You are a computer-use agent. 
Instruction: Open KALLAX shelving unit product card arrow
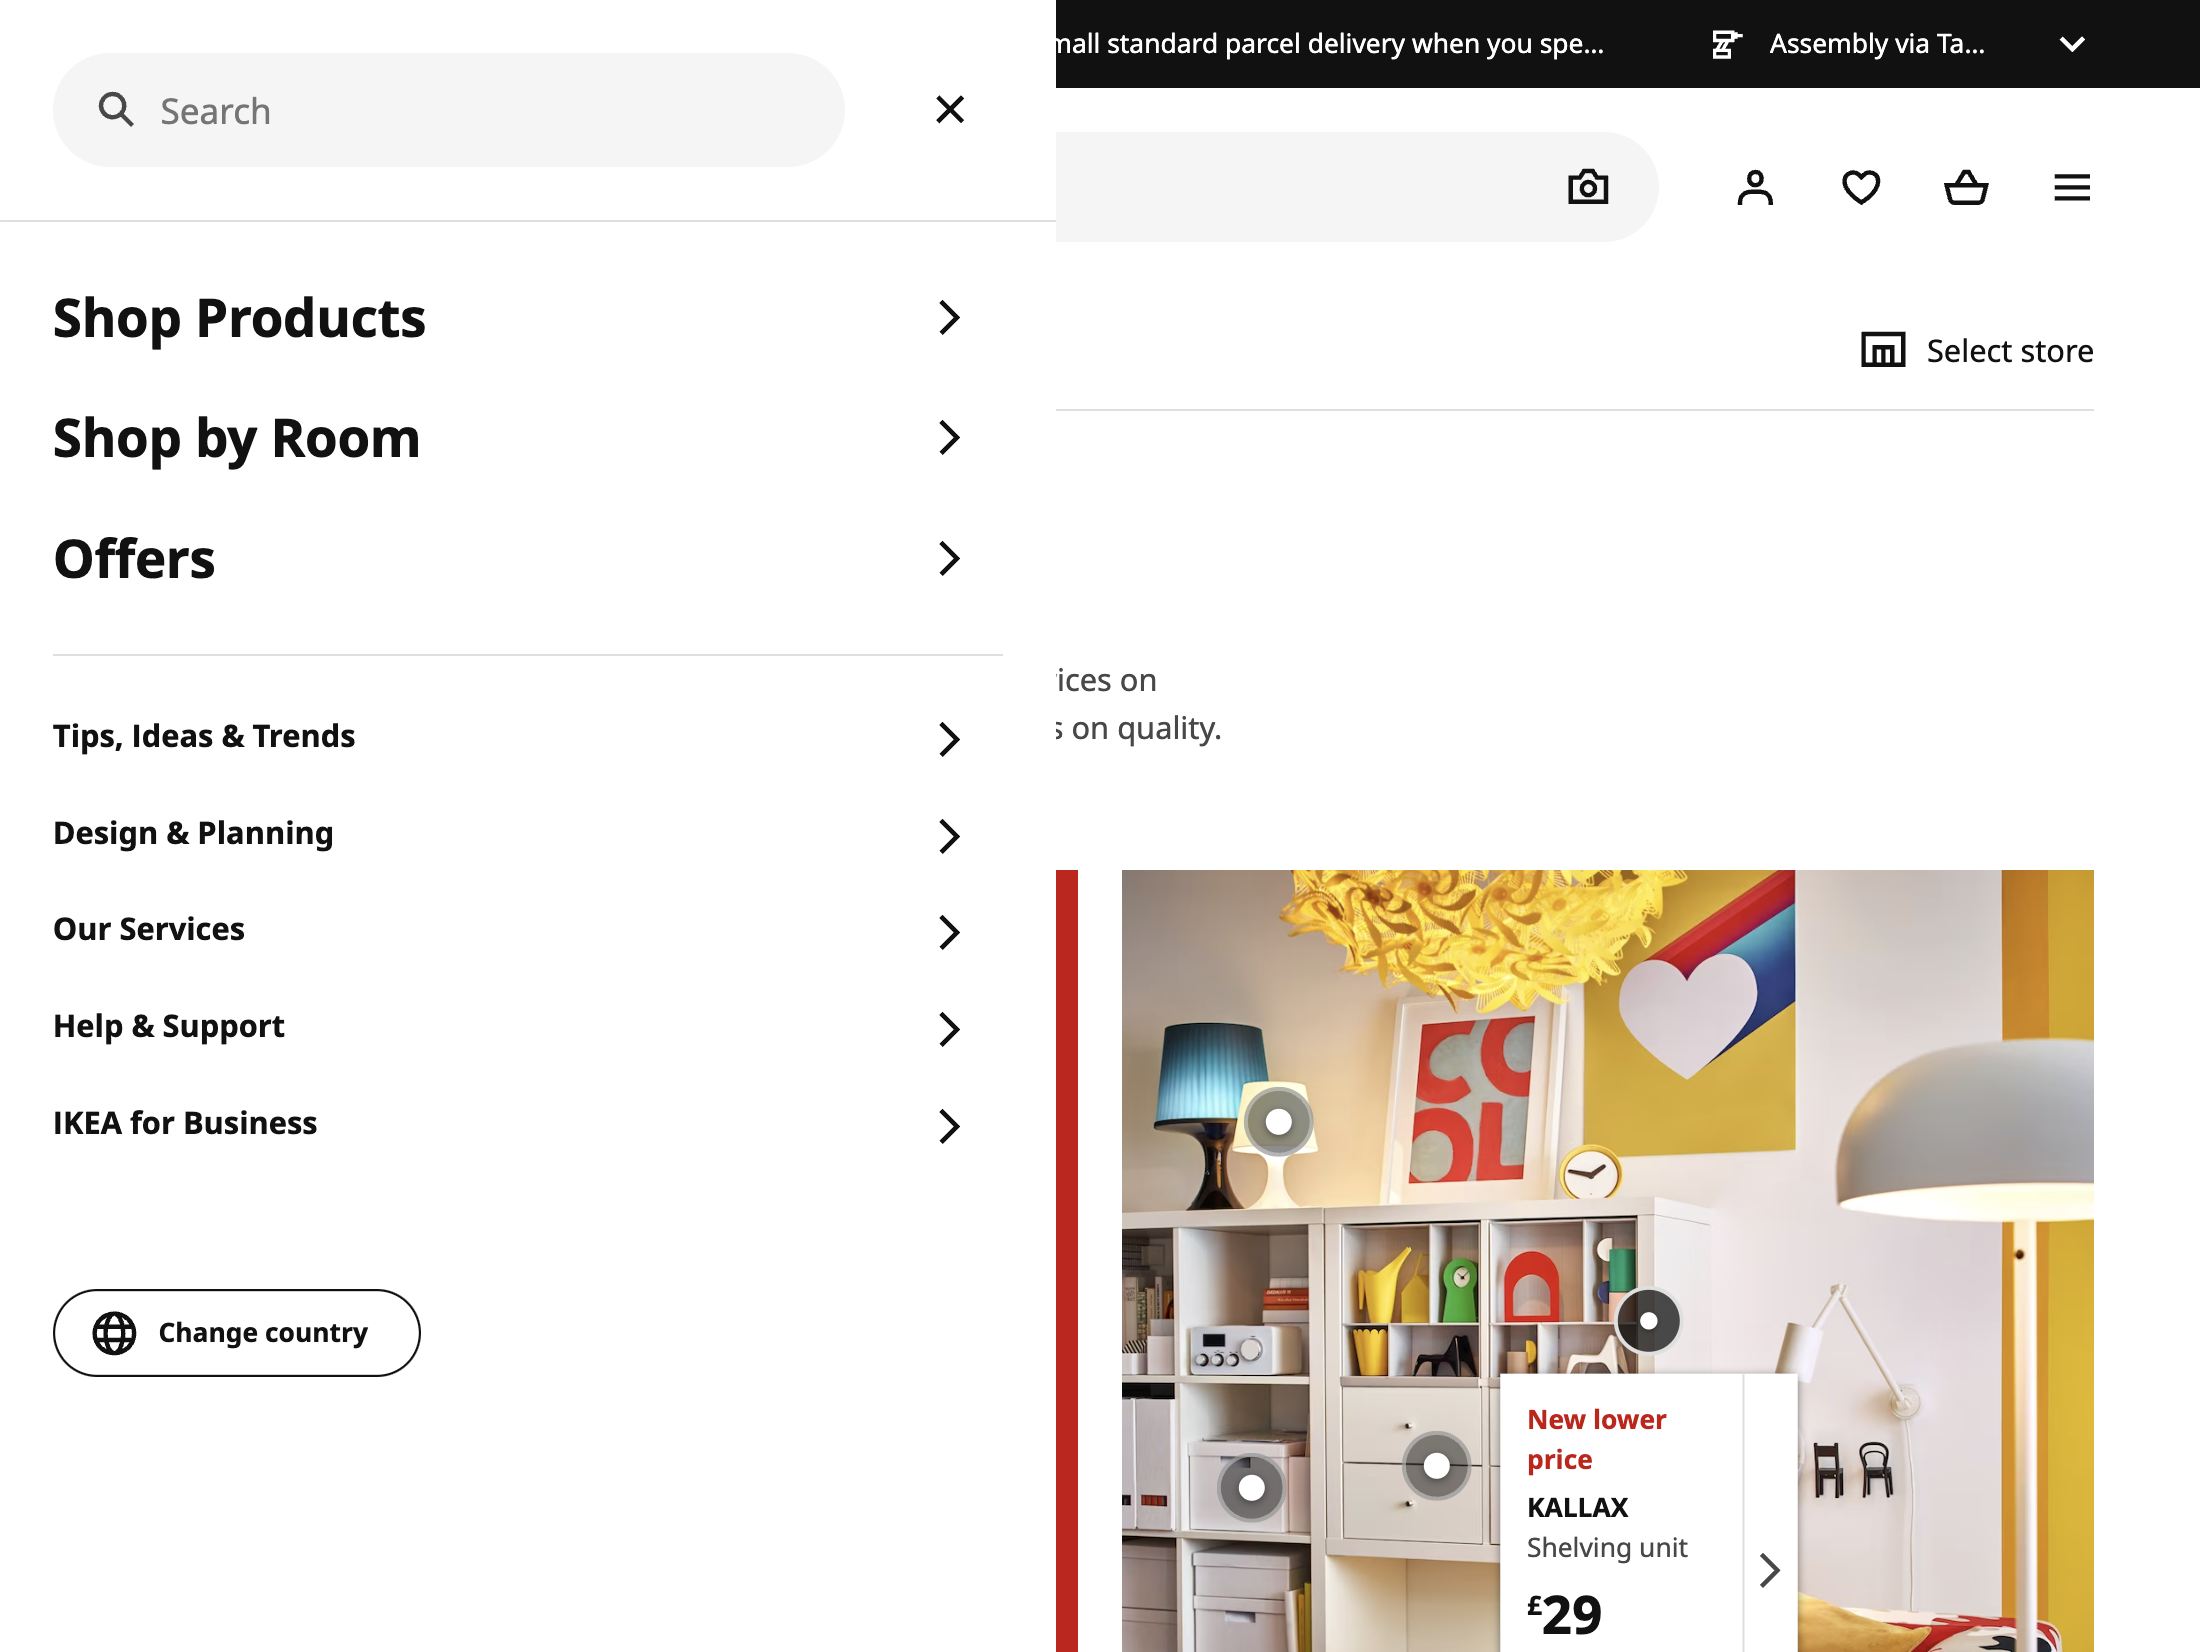click(x=1769, y=1569)
